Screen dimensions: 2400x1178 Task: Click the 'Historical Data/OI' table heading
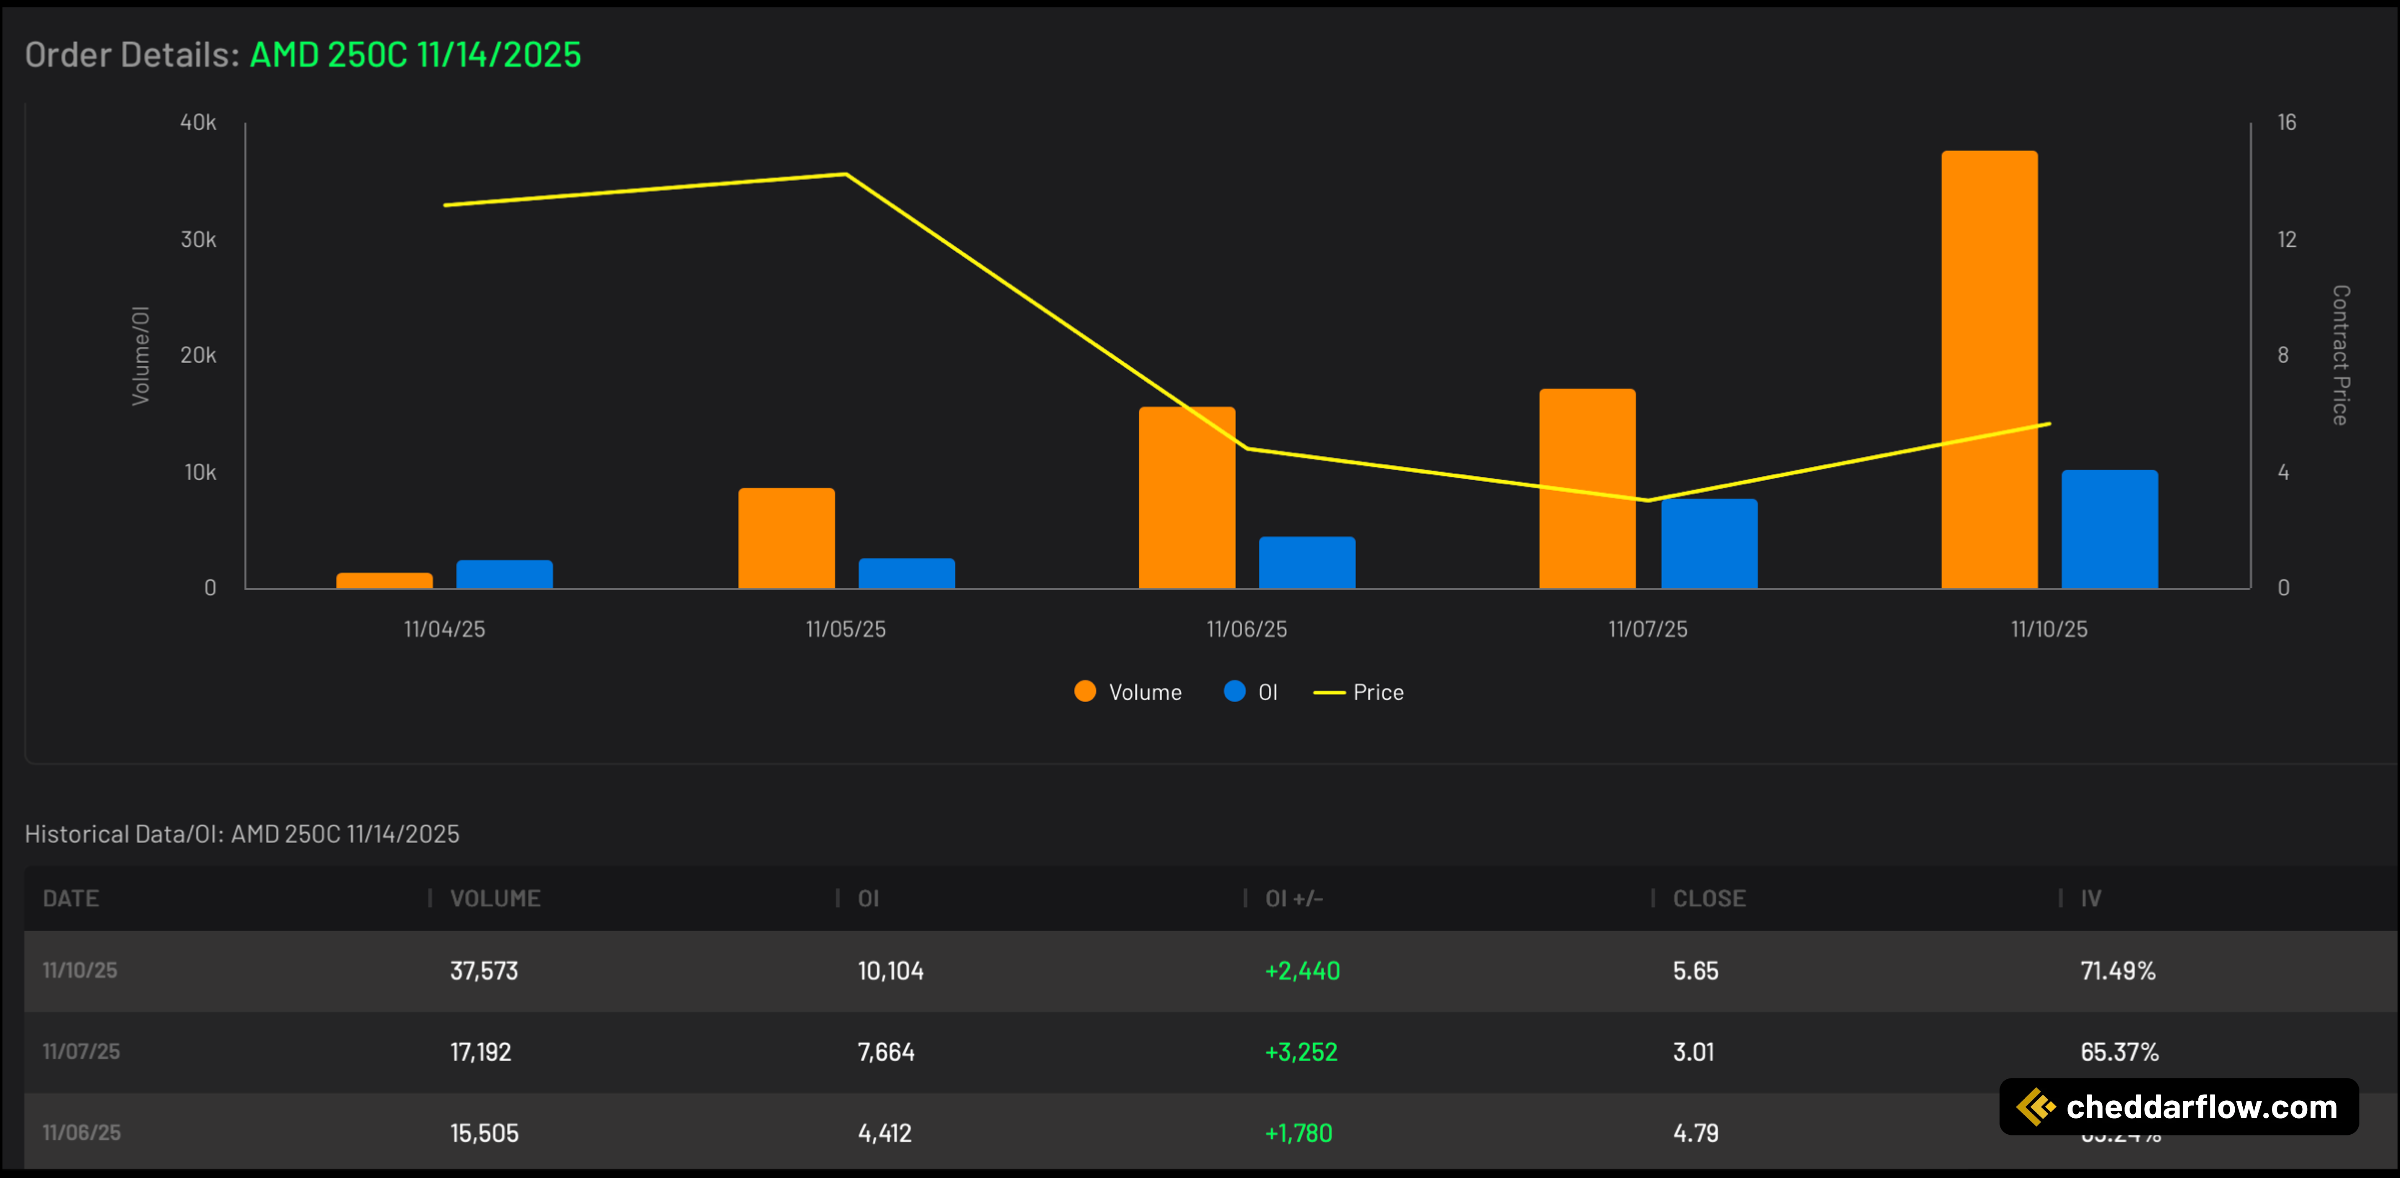point(242,834)
